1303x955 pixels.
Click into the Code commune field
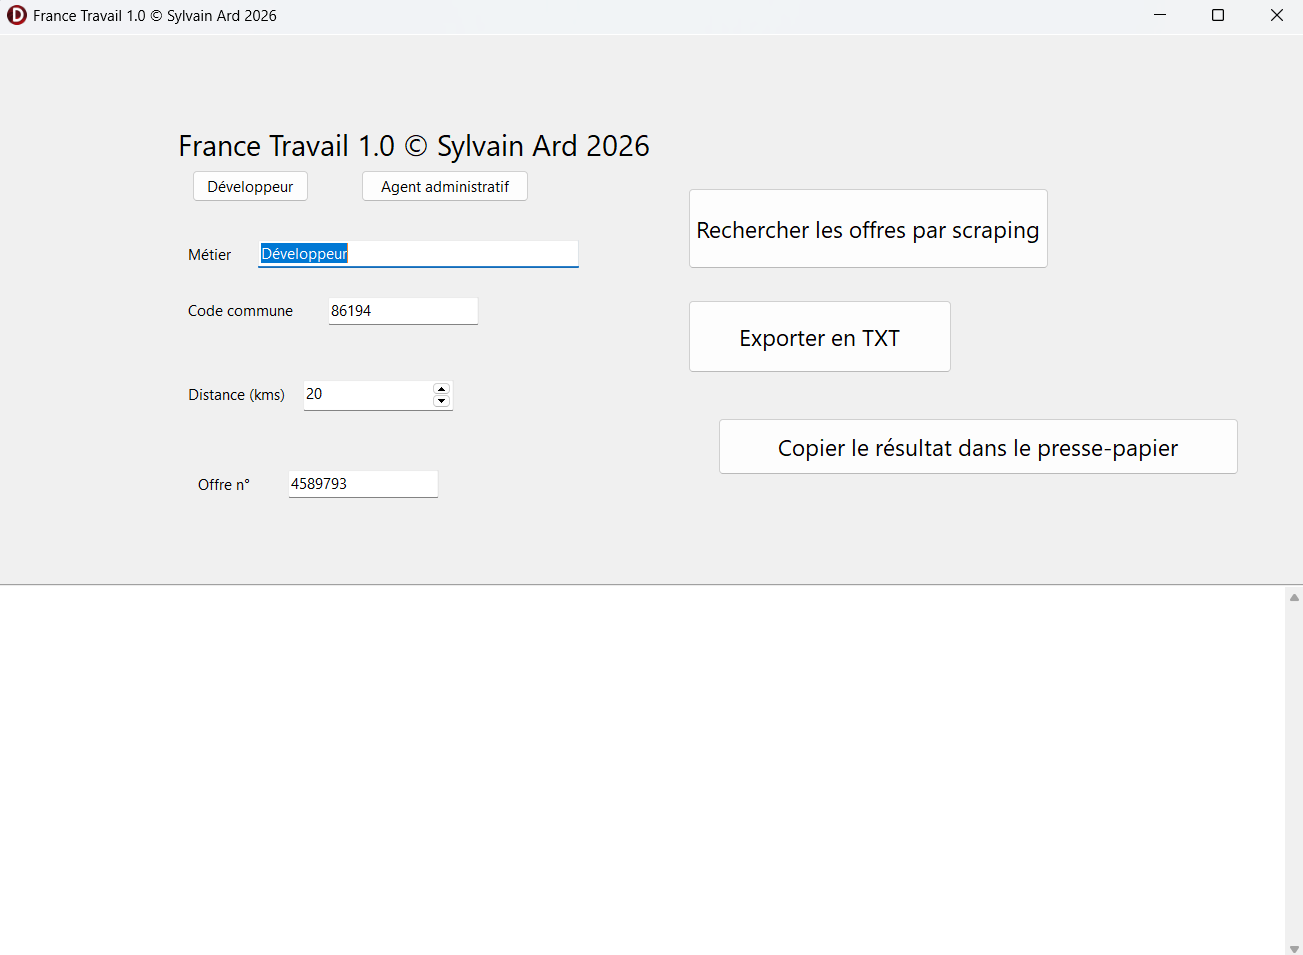[403, 311]
